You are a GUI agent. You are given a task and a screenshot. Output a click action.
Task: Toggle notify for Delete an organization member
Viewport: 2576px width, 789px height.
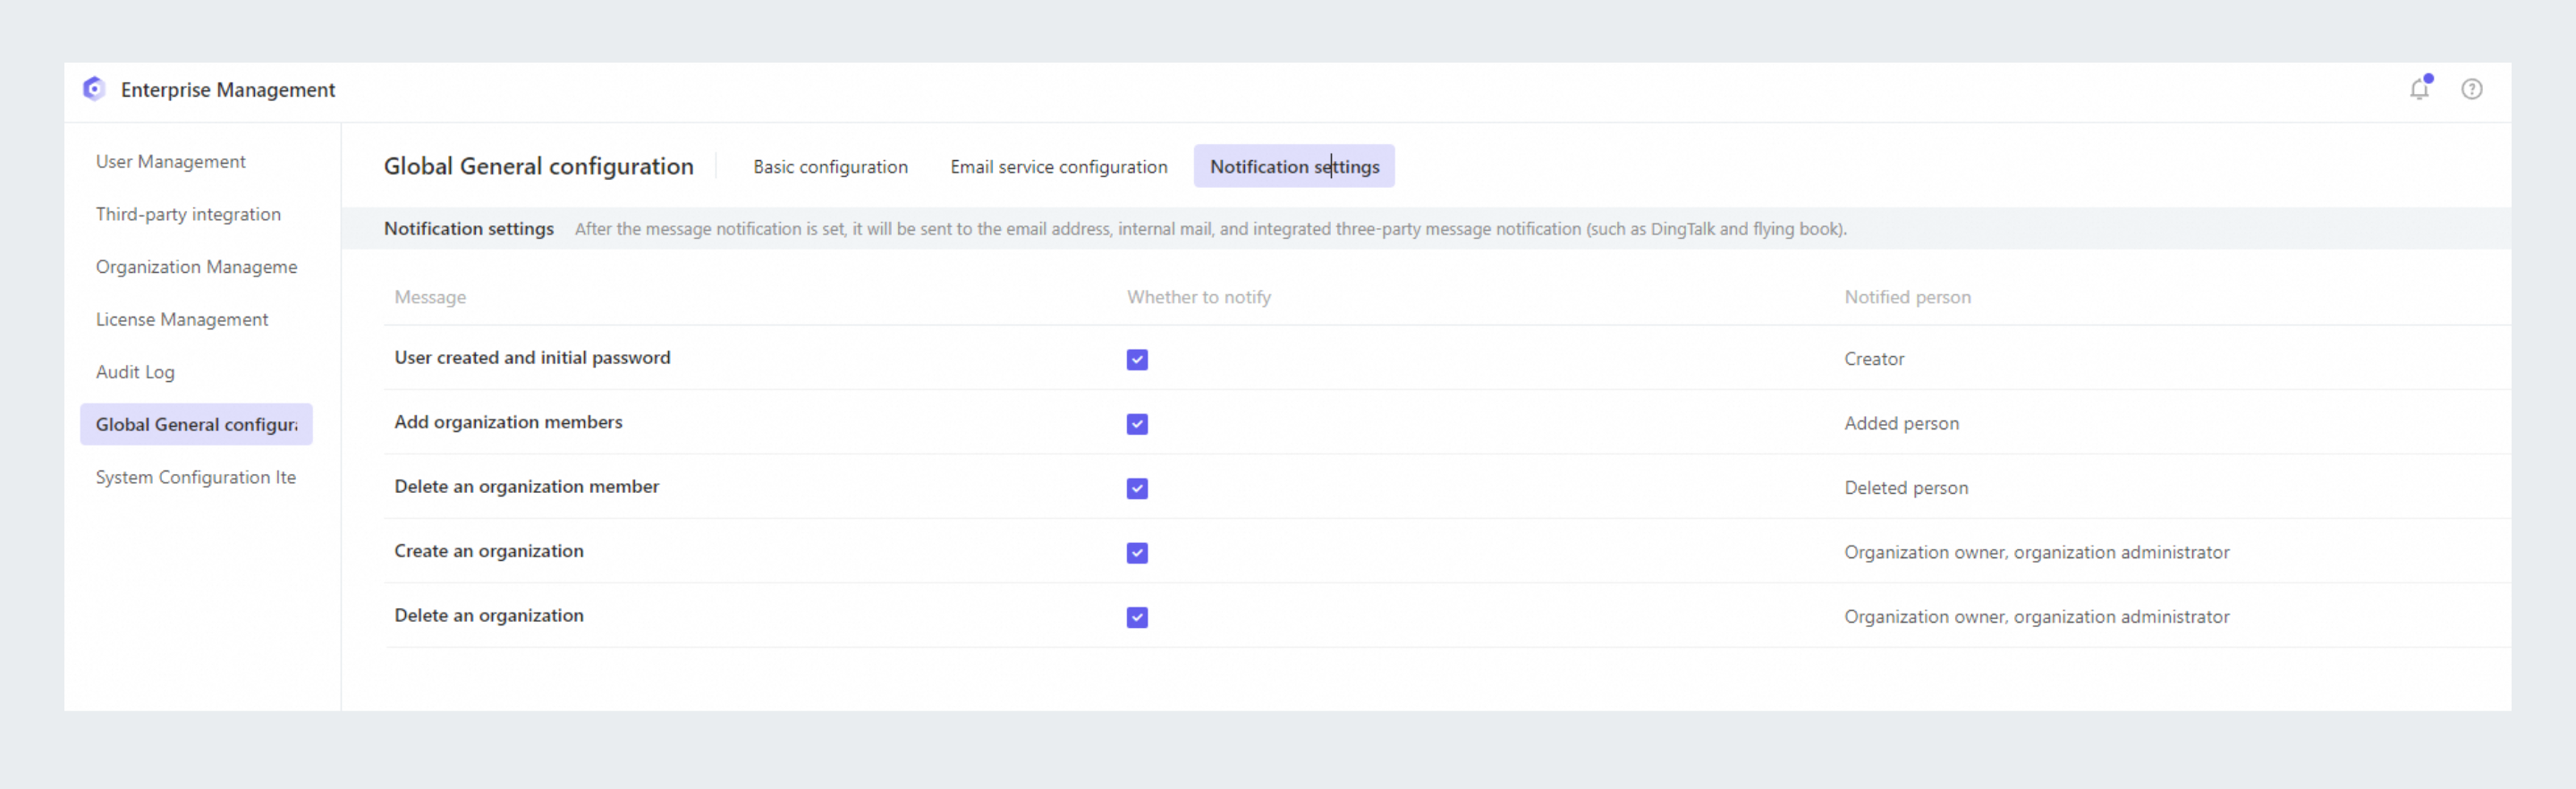tap(1137, 488)
